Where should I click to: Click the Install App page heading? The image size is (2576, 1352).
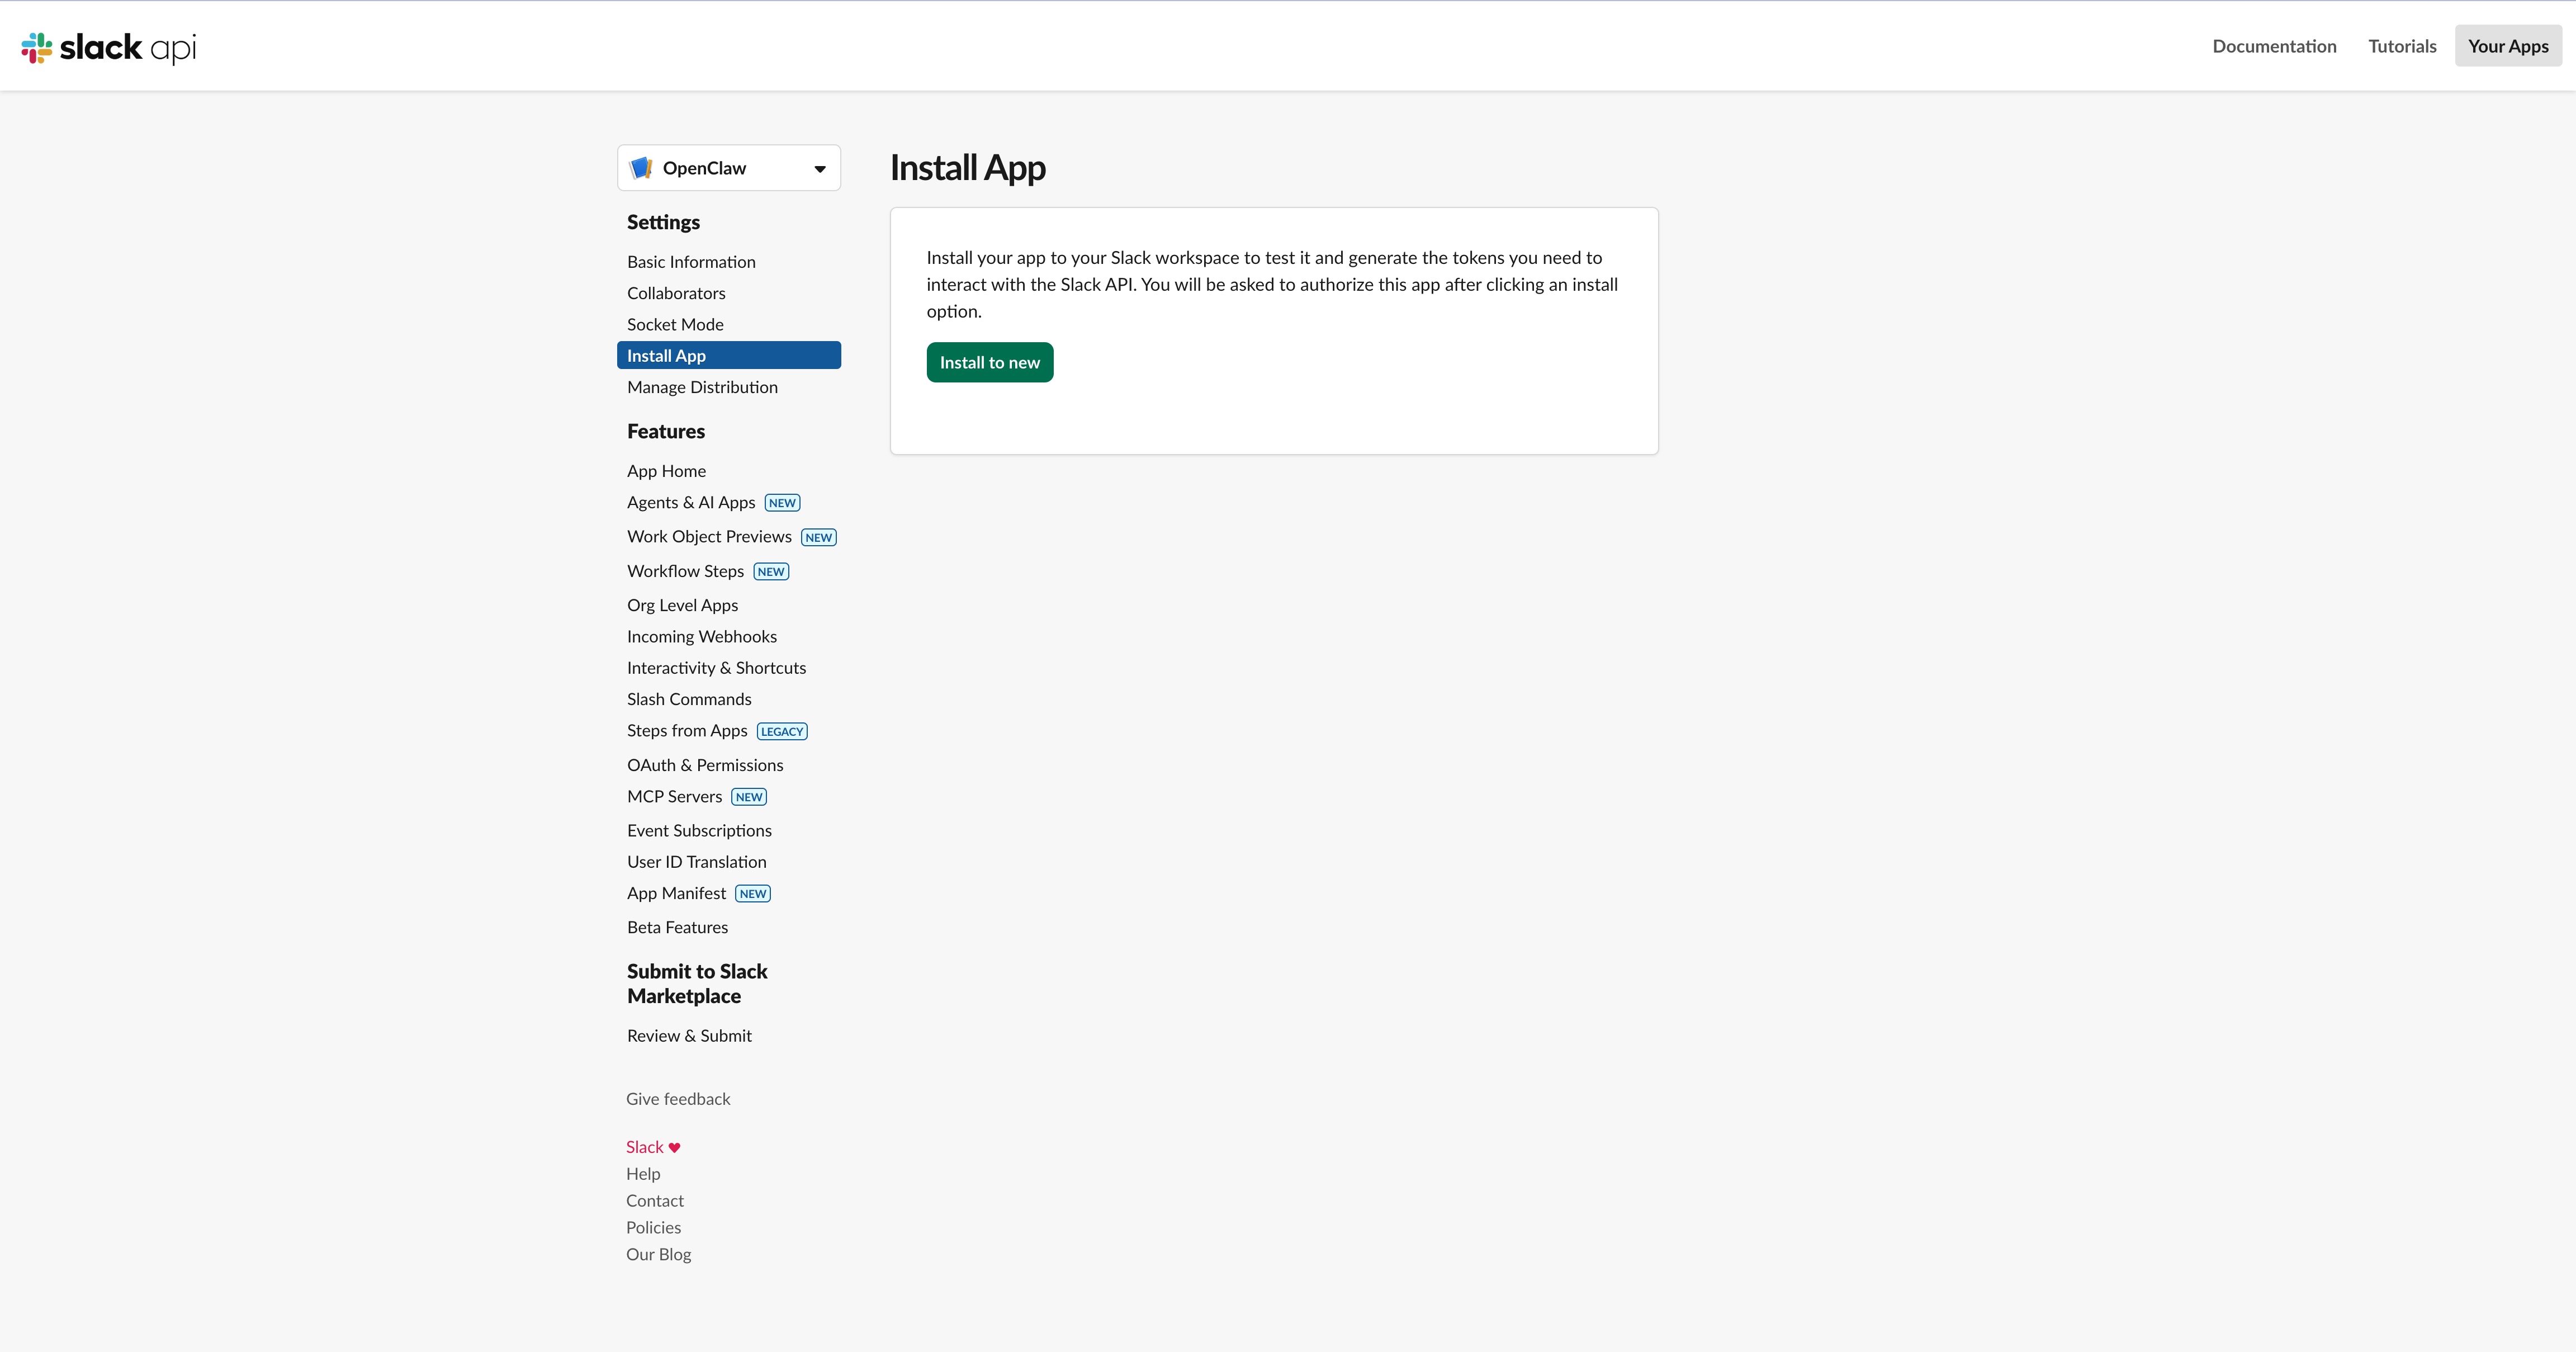pos(968,168)
